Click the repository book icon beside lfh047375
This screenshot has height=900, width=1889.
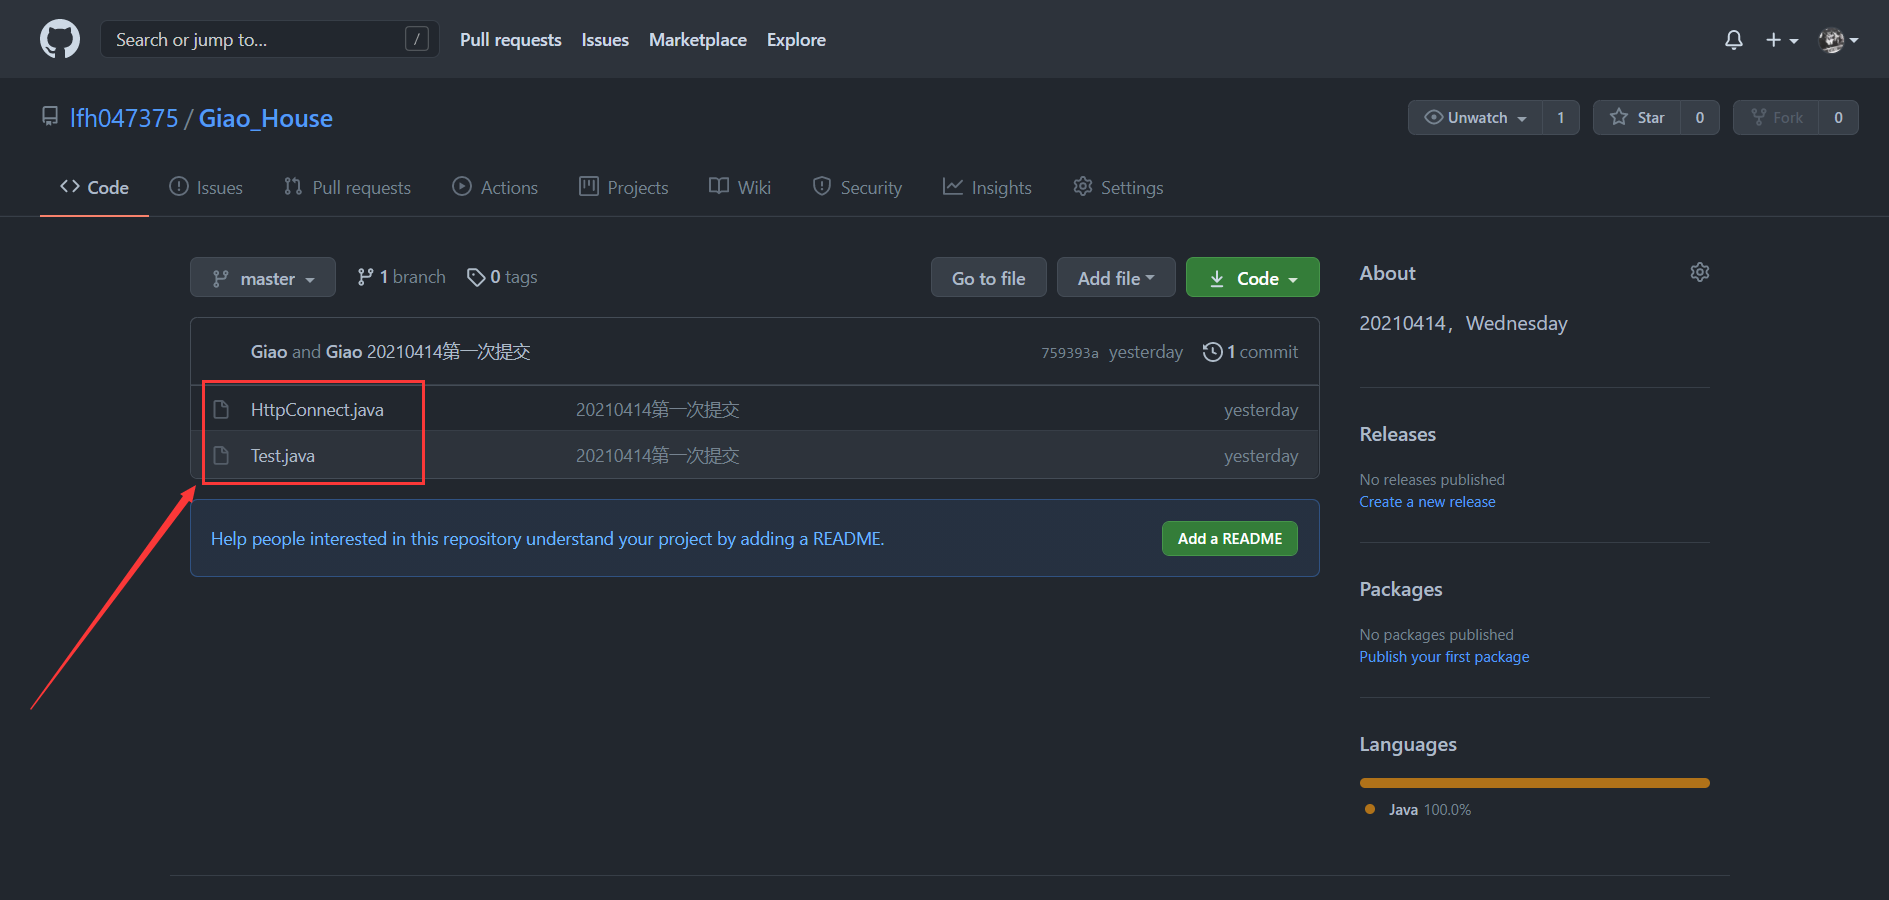click(50, 117)
